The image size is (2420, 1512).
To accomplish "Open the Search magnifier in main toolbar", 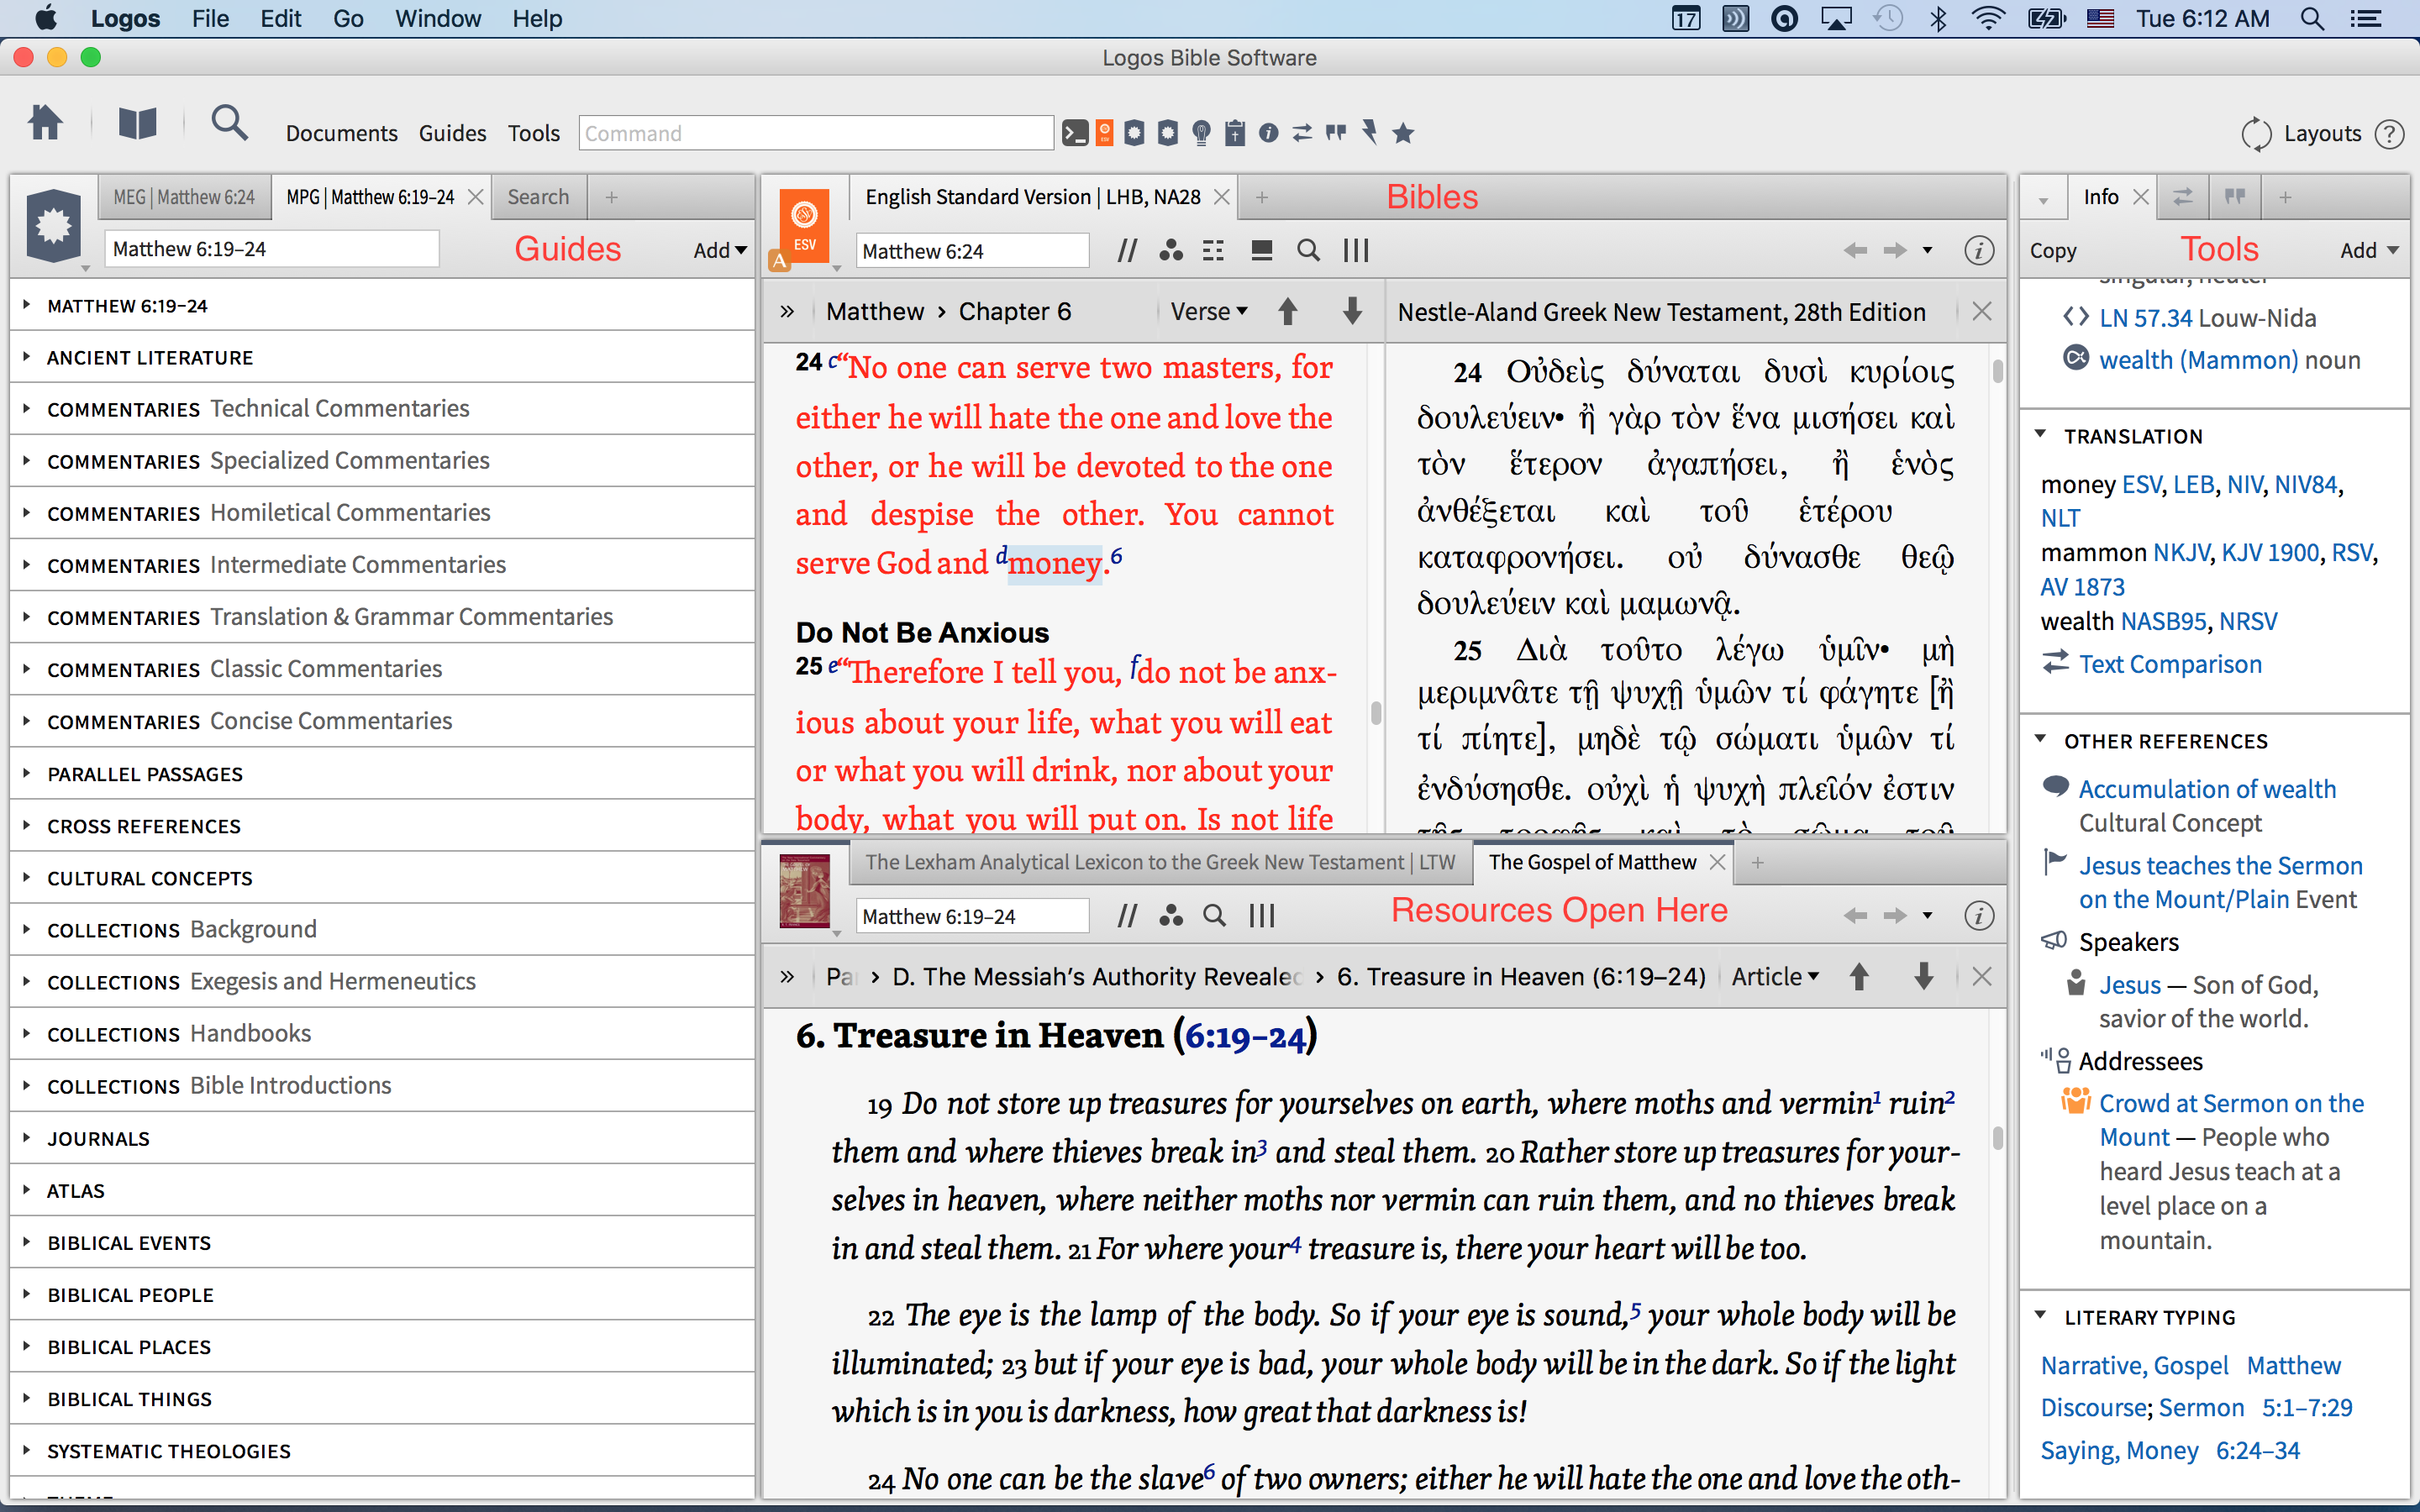I will pyautogui.click(x=229, y=123).
